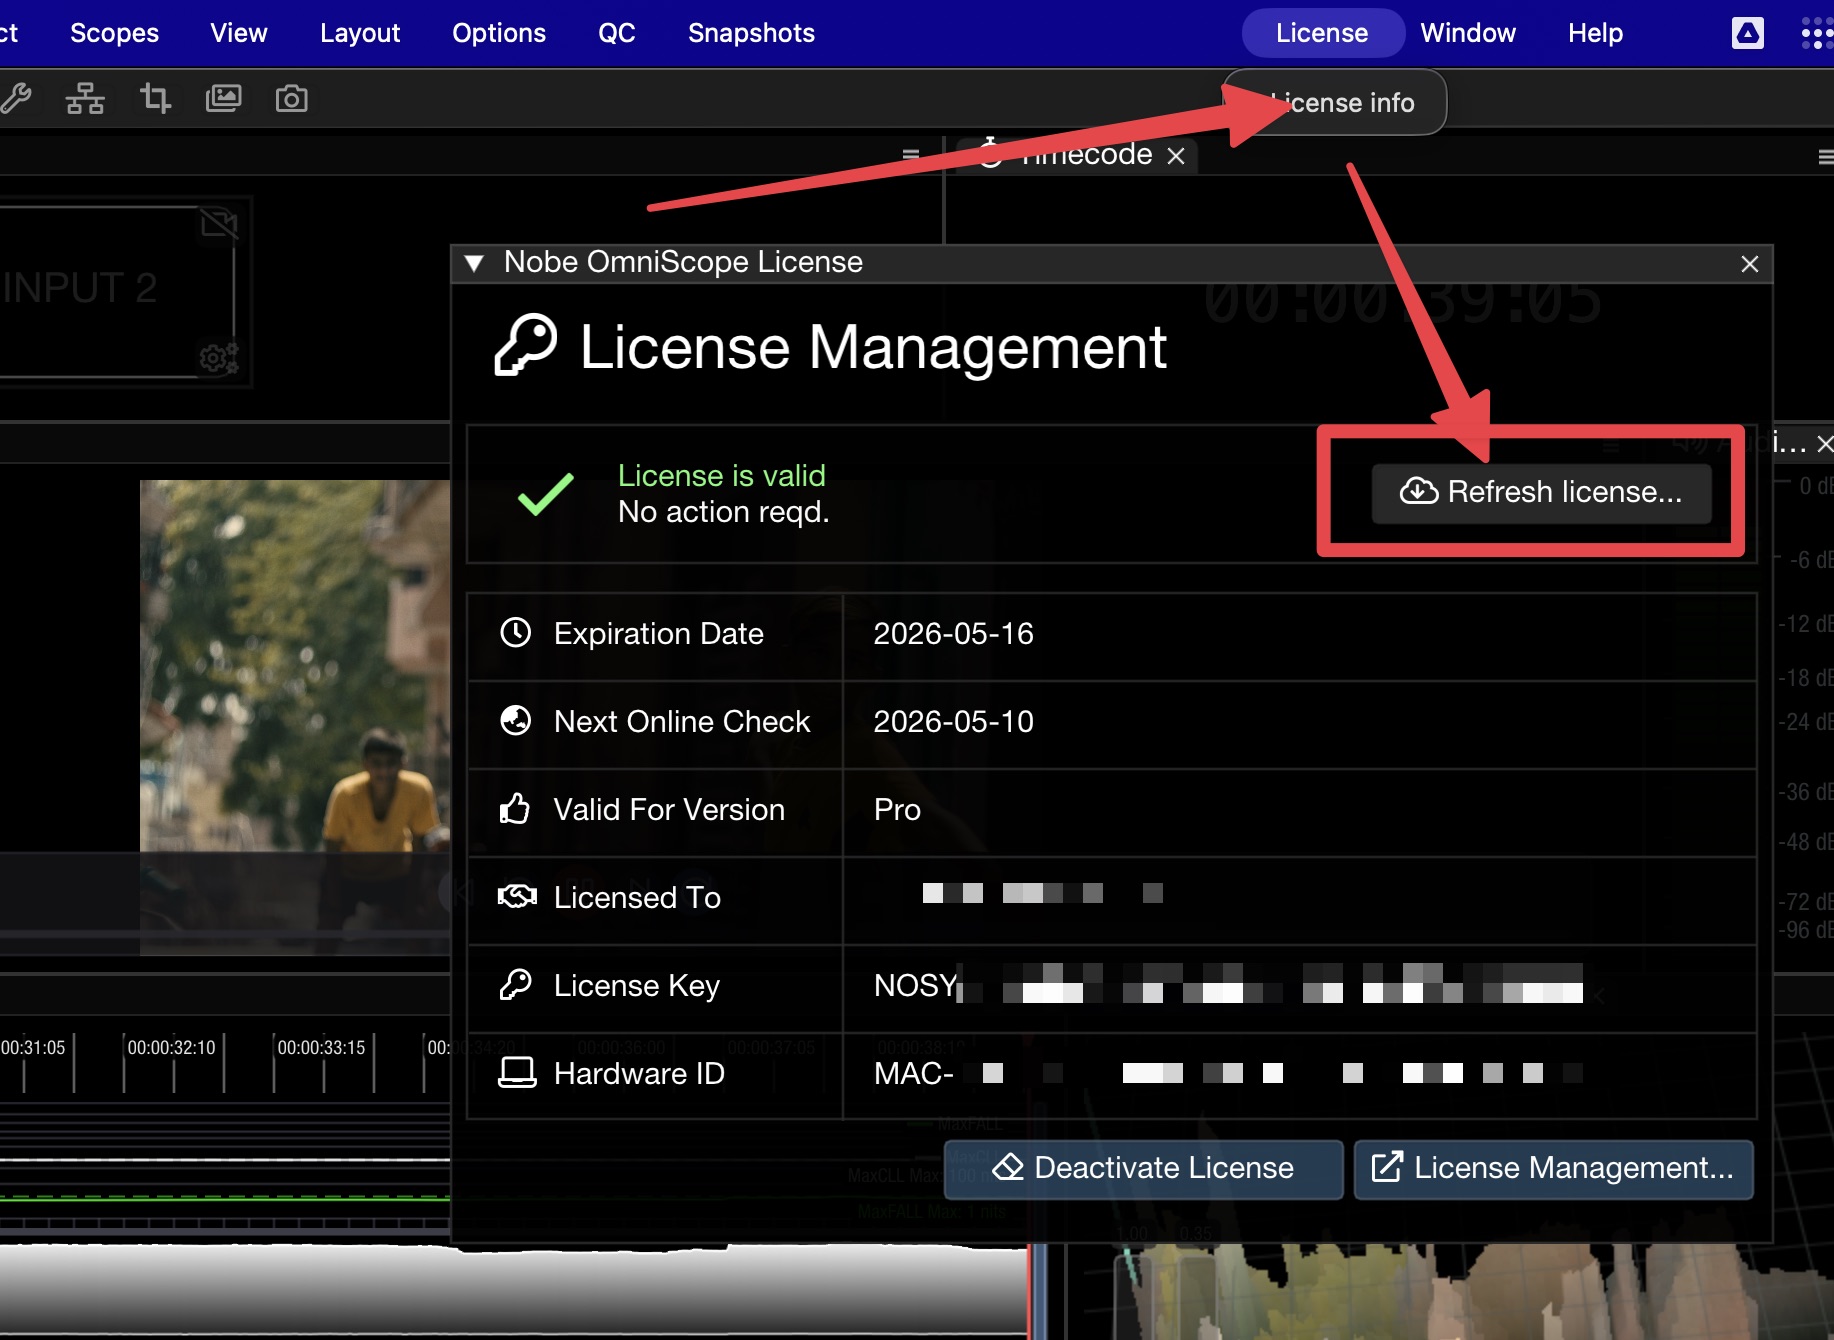Close the Timecode tab
The width and height of the screenshot is (1834, 1340).
click(x=1176, y=155)
